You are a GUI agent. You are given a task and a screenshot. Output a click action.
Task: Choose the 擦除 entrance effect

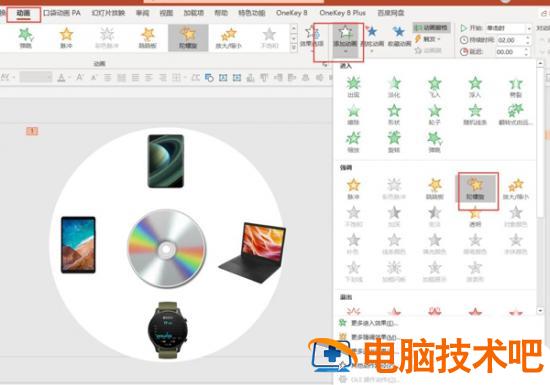click(x=353, y=114)
